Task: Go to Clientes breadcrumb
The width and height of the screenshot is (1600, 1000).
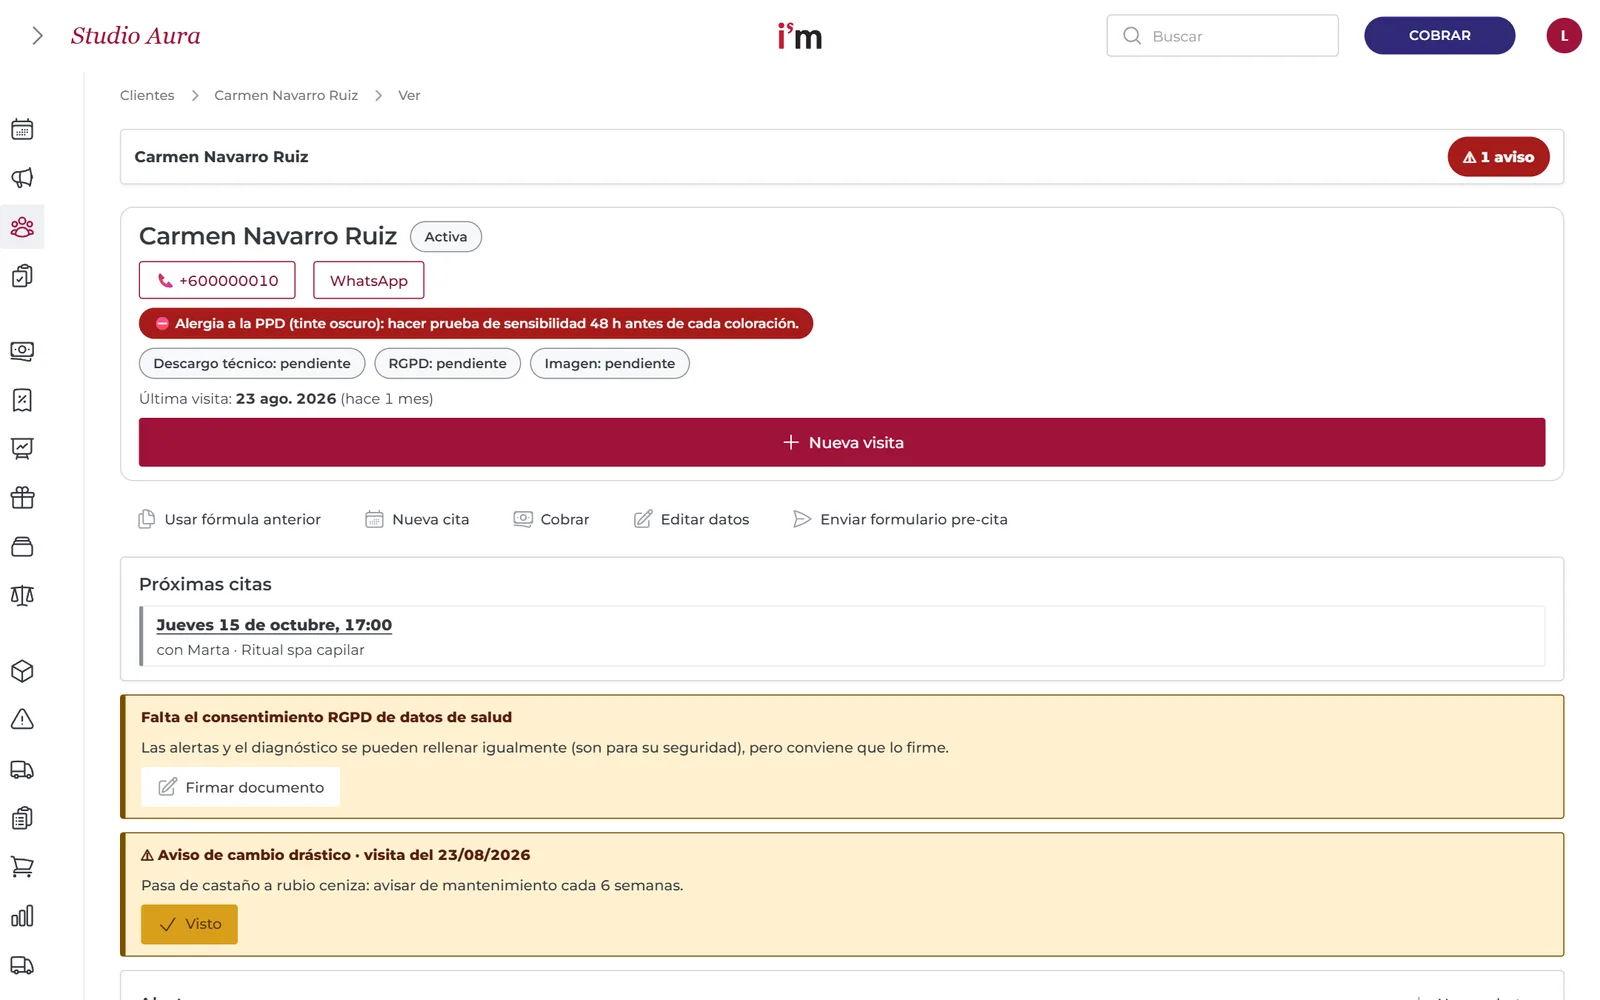Action: [147, 95]
